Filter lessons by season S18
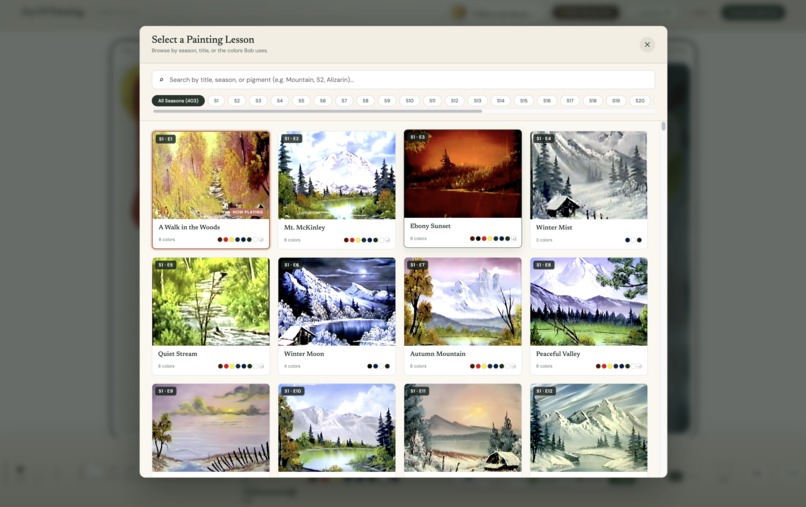 coord(593,101)
